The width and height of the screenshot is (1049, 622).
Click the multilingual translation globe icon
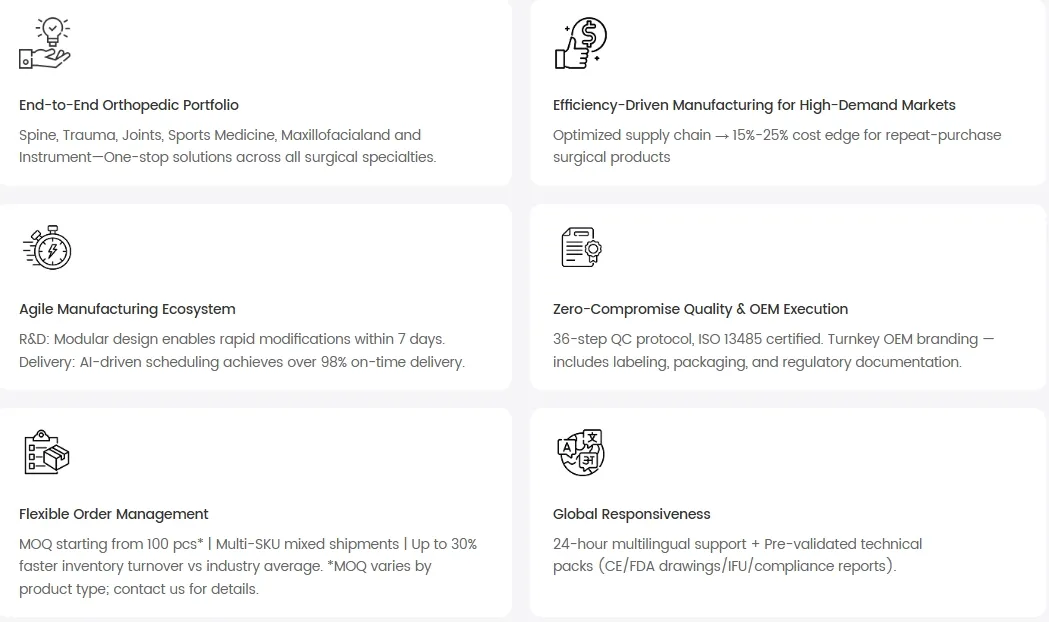point(580,452)
